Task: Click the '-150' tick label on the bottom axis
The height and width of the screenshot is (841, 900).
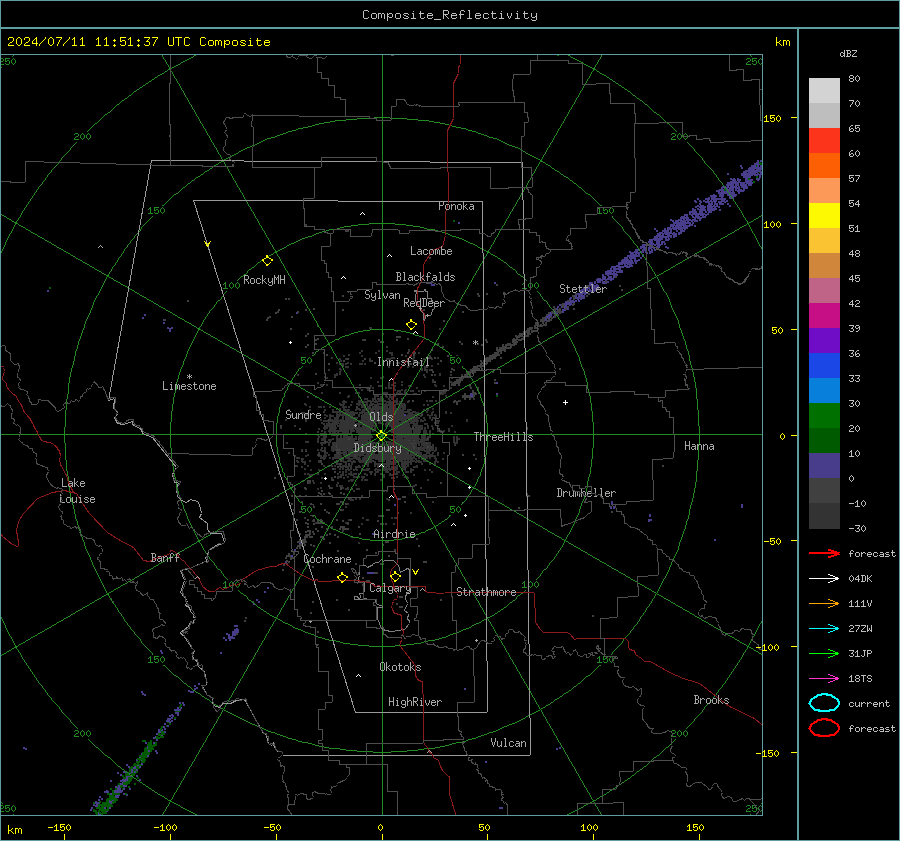Action: point(59,827)
